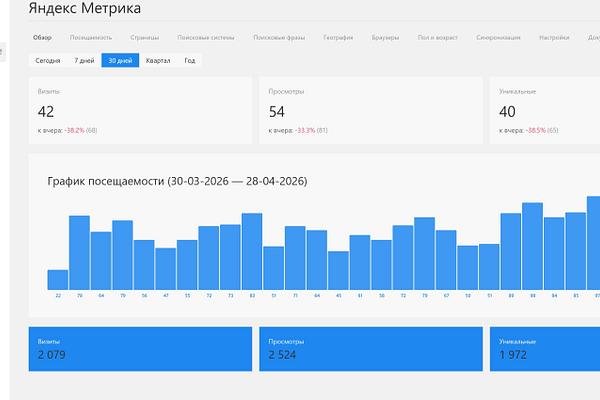Screen dimensions: 600x400
Task: Open the Страницы tab
Action: point(145,38)
